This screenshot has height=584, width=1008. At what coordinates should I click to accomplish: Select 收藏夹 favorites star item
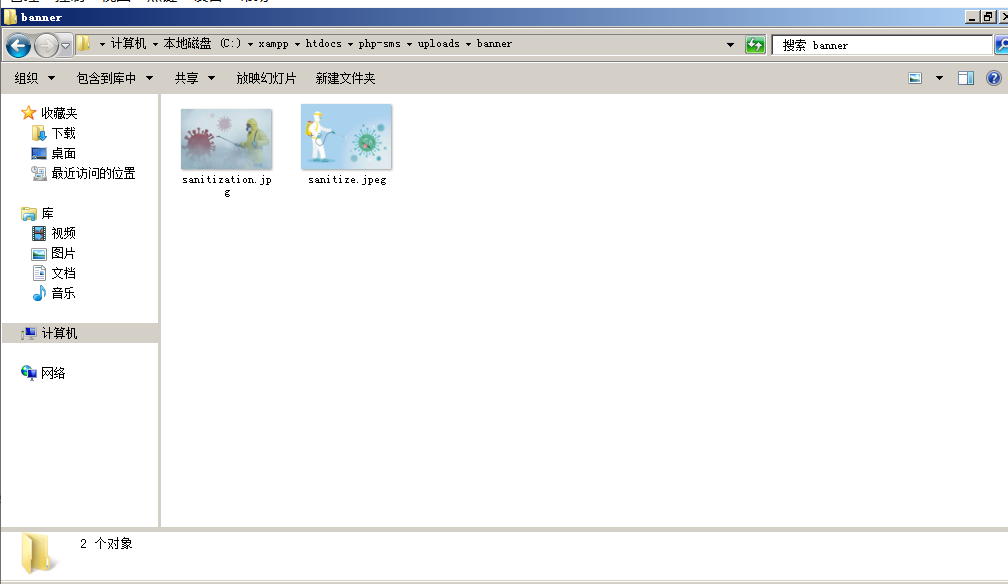click(58, 113)
